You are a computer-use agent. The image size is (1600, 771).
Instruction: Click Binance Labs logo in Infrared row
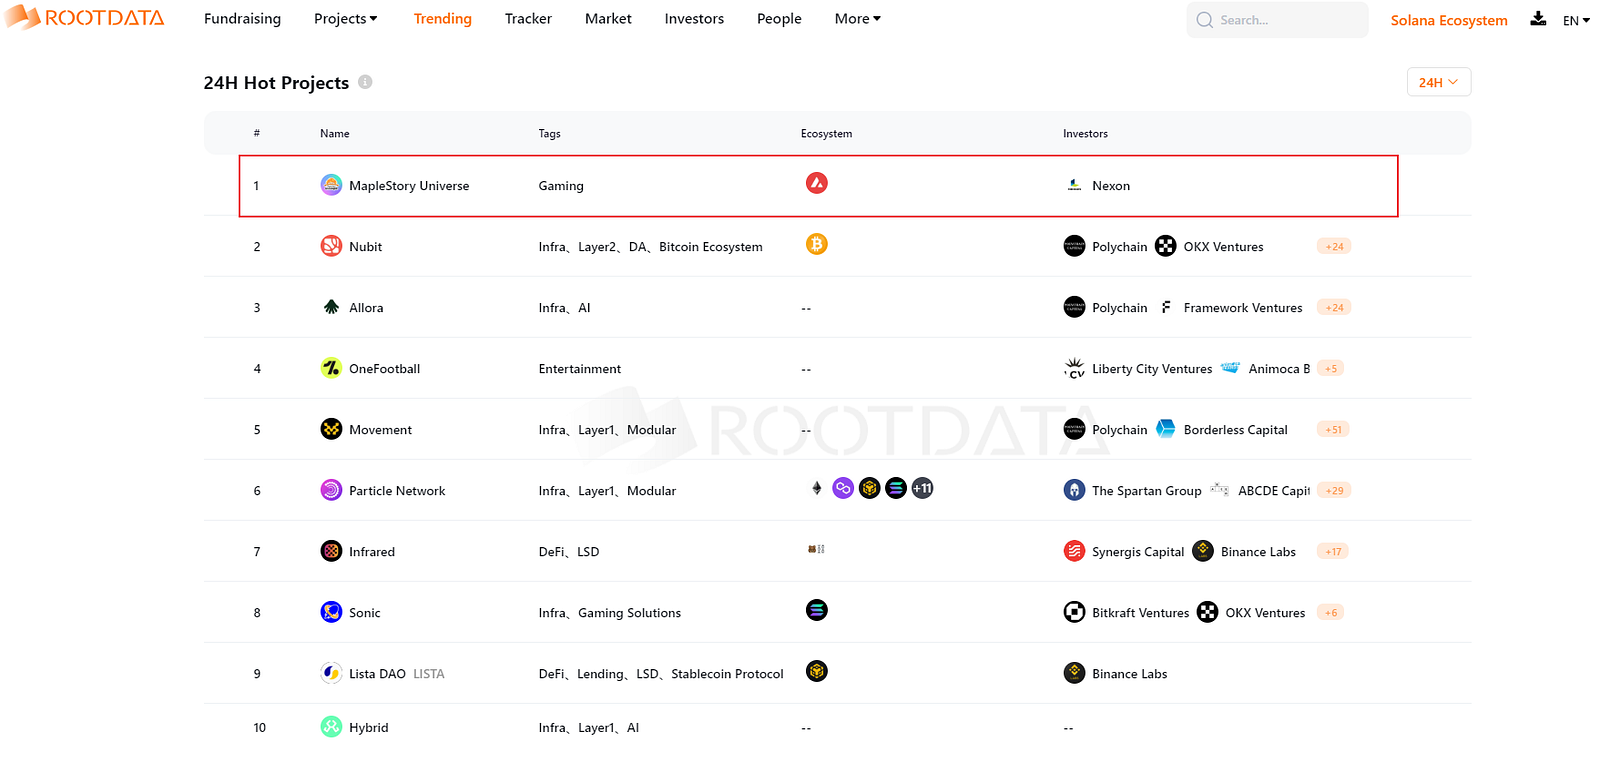point(1203,551)
